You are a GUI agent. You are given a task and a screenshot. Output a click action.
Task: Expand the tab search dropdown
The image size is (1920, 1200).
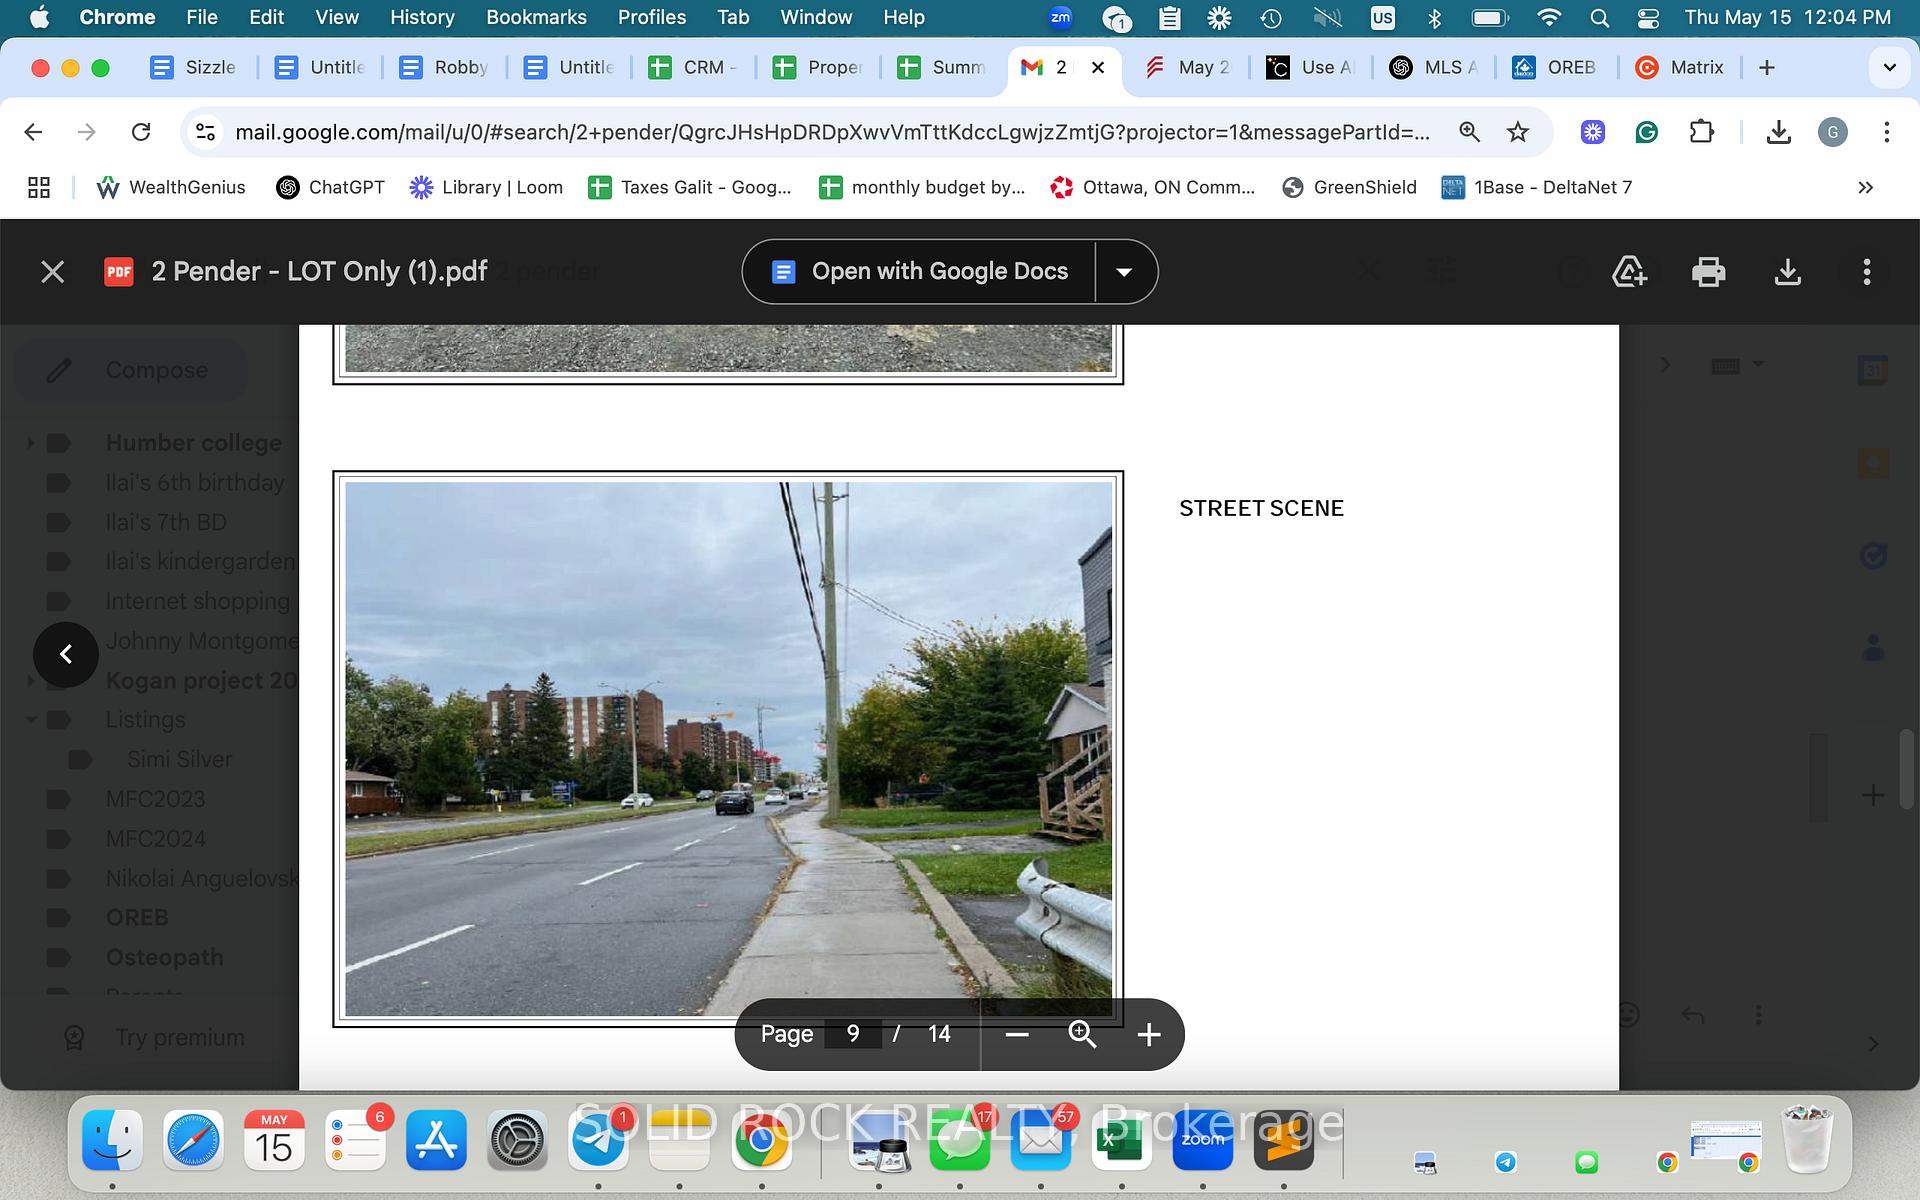click(x=1889, y=67)
